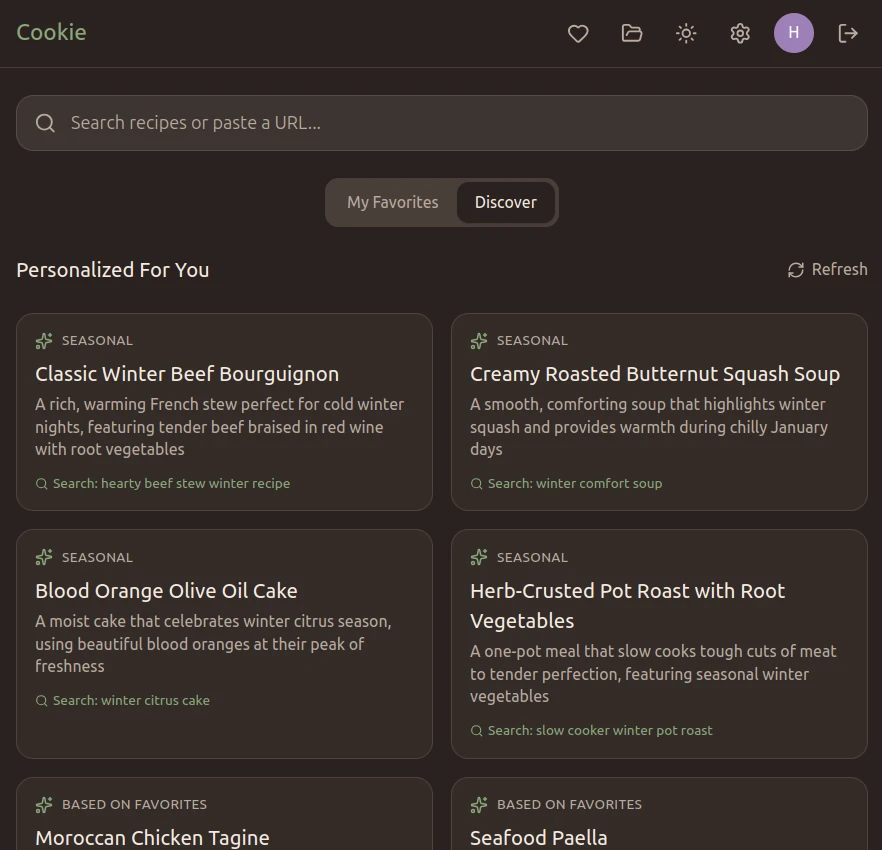Click the recipe search input field
This screenshot has height=850, width=882.
point(441,122)
